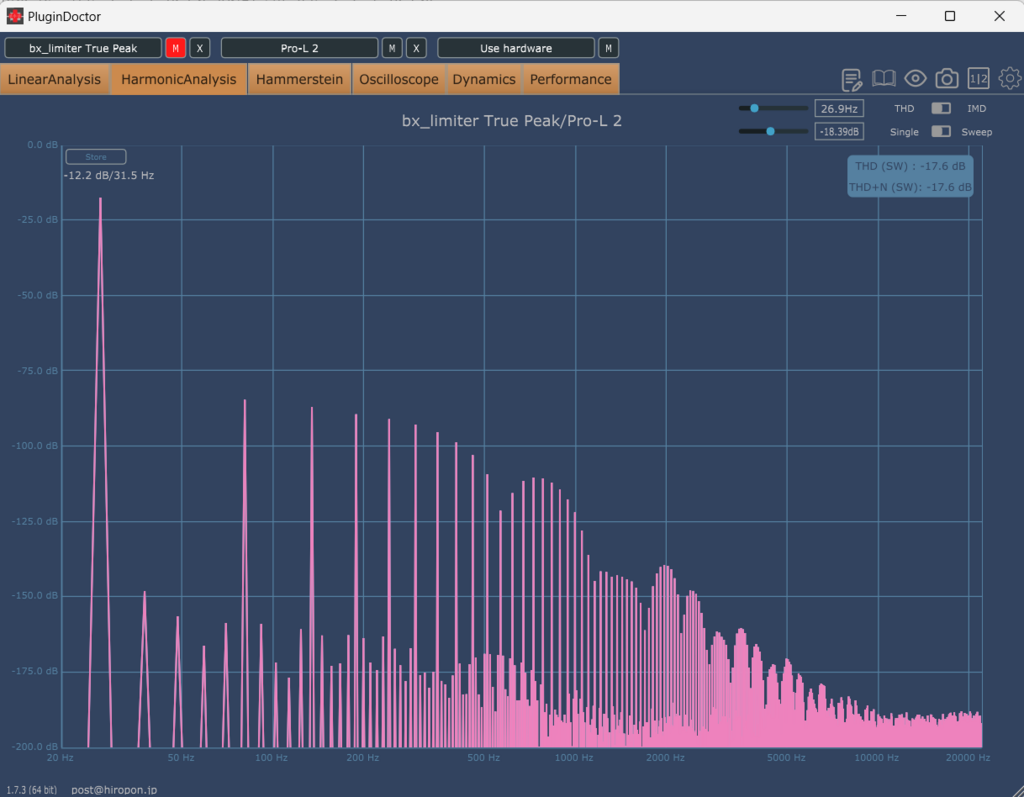This screenshot has width=1024, height=797.
Task: Maximize the PluginDoctor window
Action: (950, 16)
